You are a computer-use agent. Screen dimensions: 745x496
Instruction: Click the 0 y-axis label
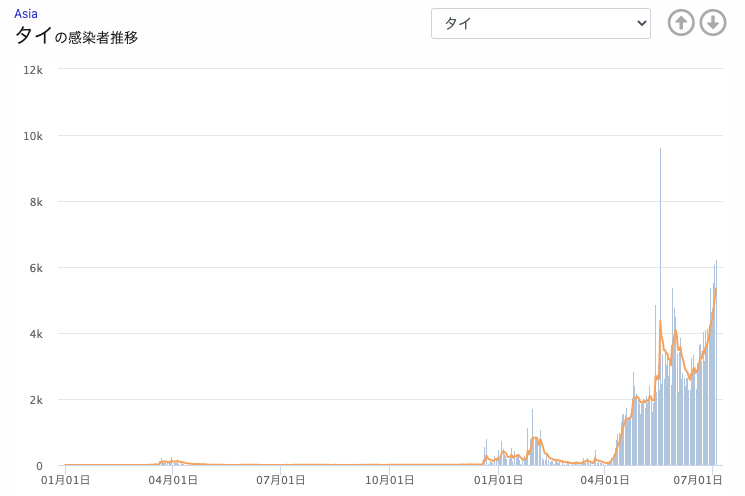pos(39,467)
